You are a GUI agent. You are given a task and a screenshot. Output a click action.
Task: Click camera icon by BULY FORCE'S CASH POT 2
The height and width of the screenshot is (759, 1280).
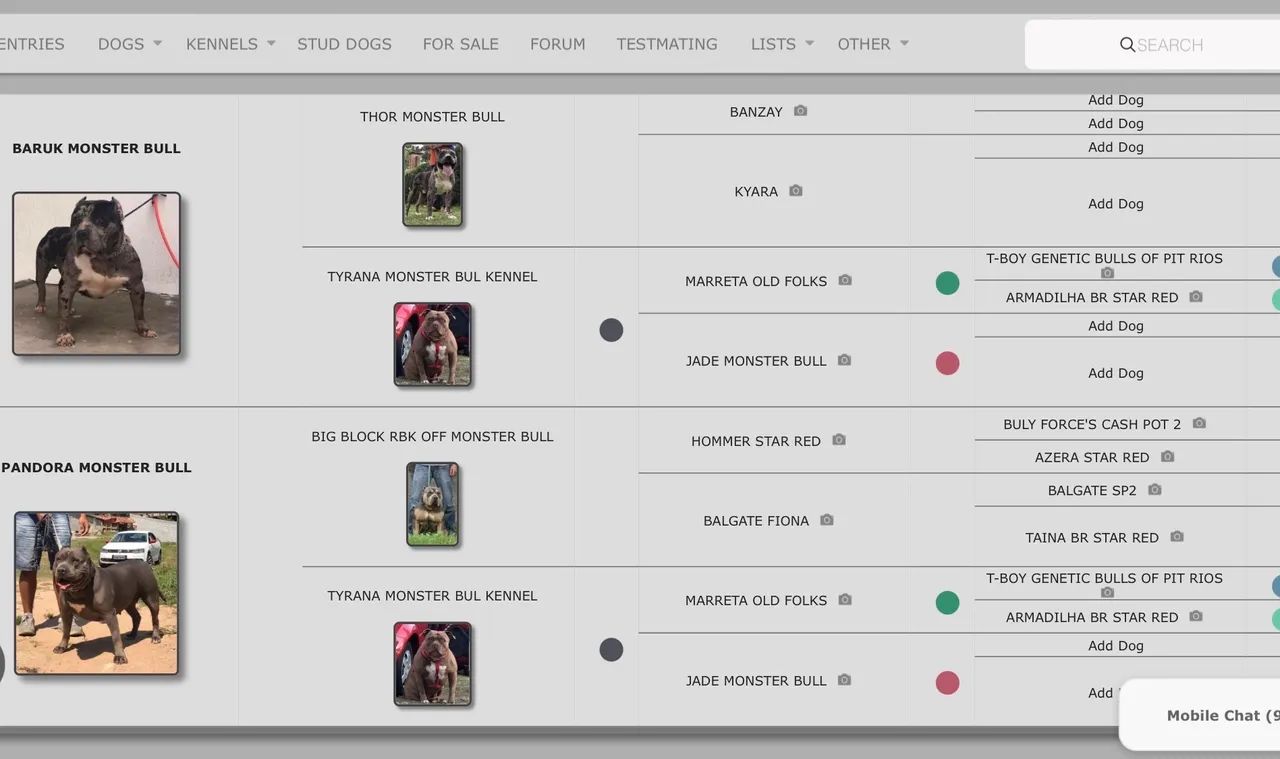[1198, 424]
